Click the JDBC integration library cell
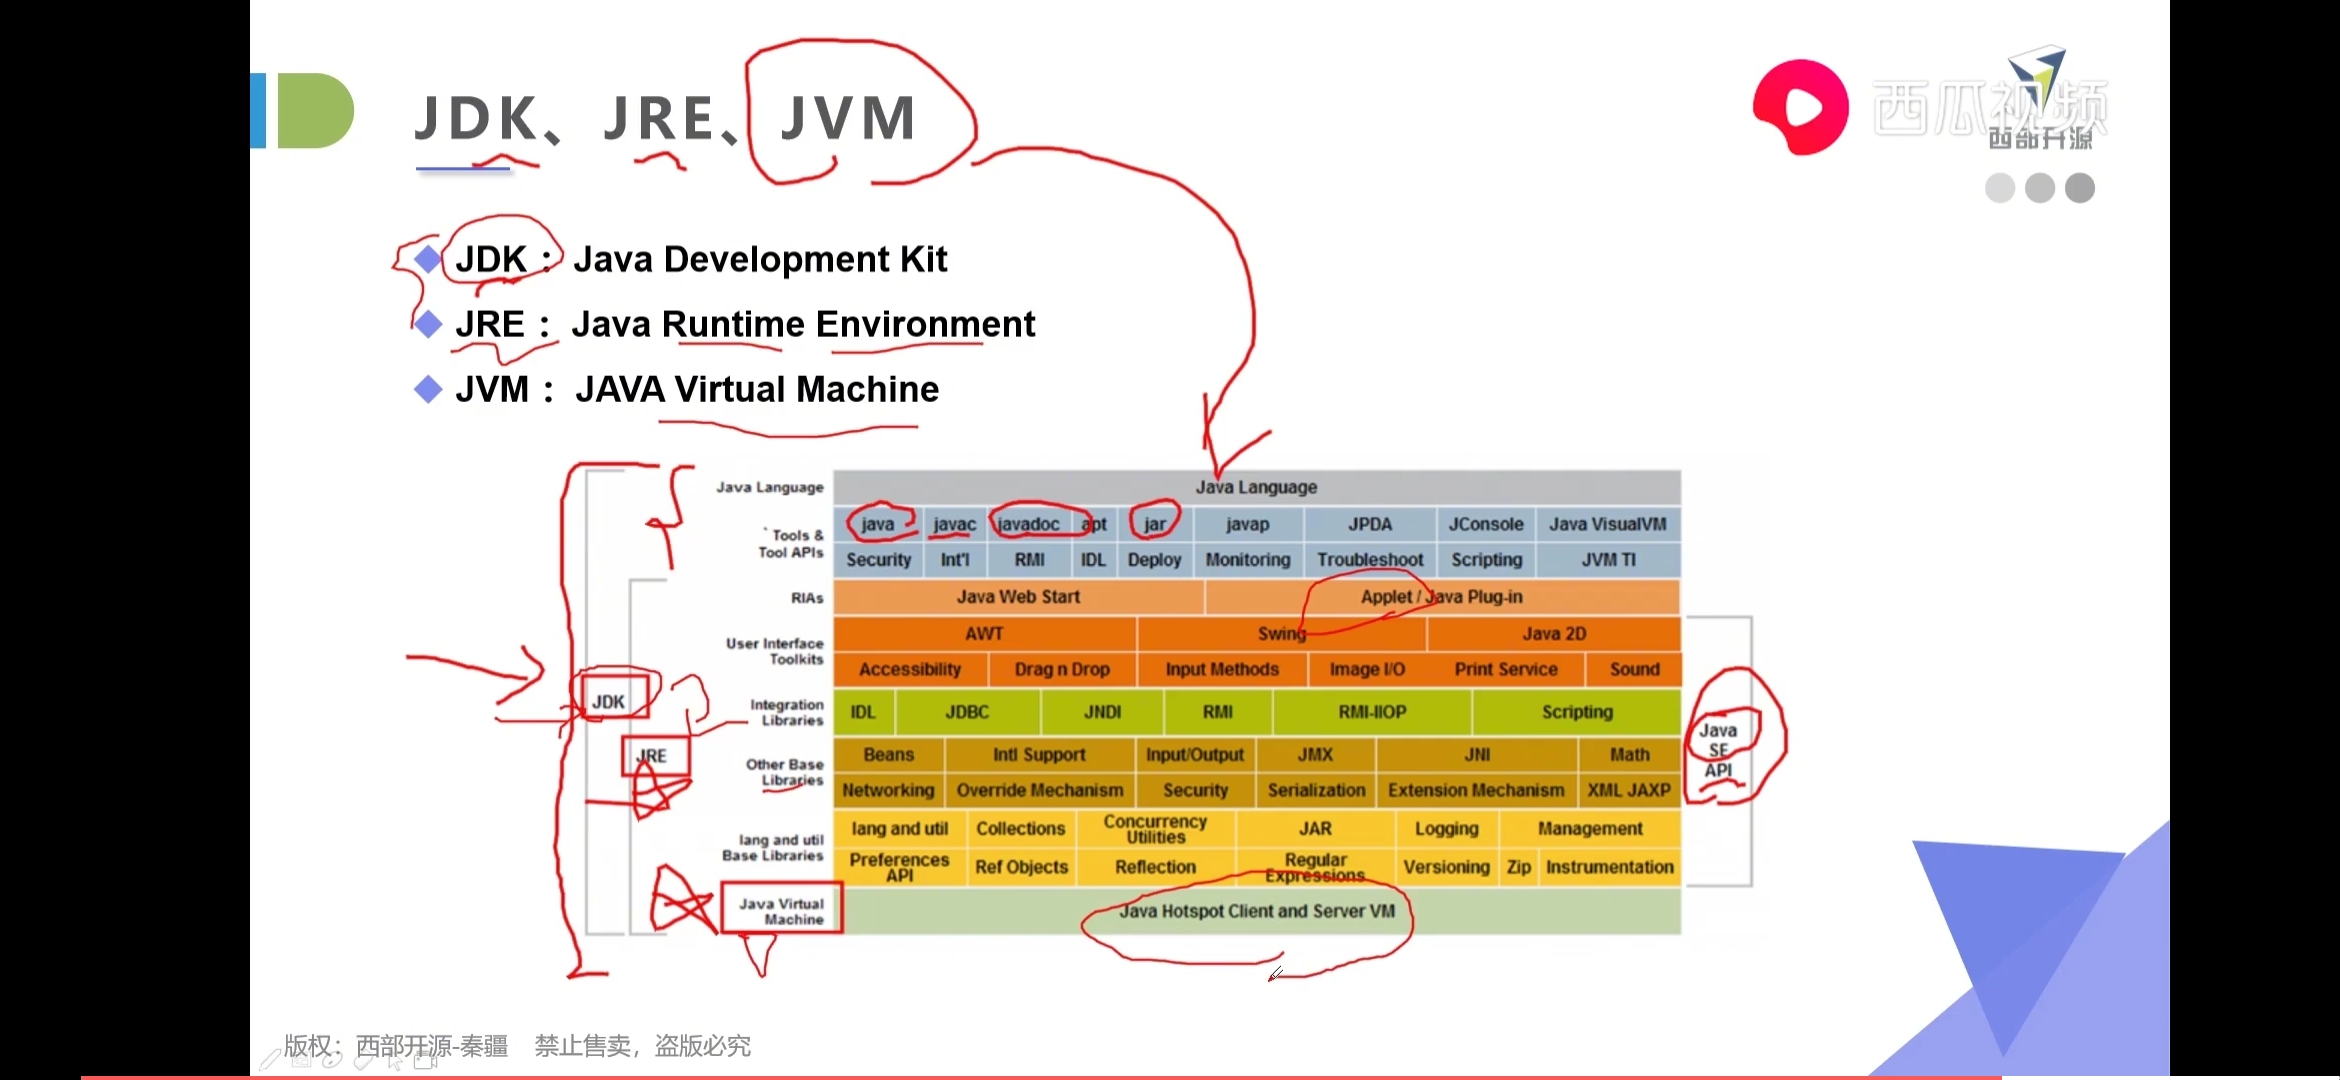Viewport: 2340px width, 1080px height. (967, 712)
